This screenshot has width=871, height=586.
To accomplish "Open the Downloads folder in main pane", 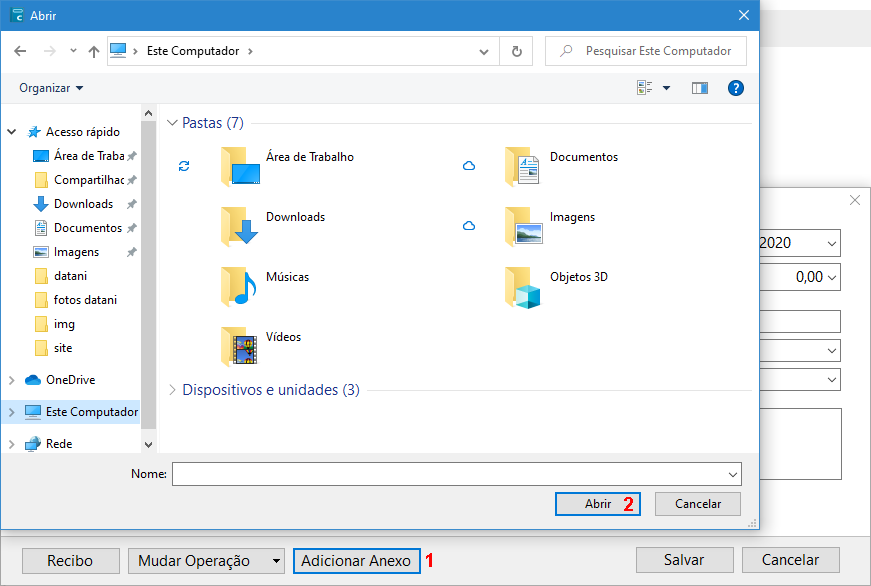I will [239, 226].
